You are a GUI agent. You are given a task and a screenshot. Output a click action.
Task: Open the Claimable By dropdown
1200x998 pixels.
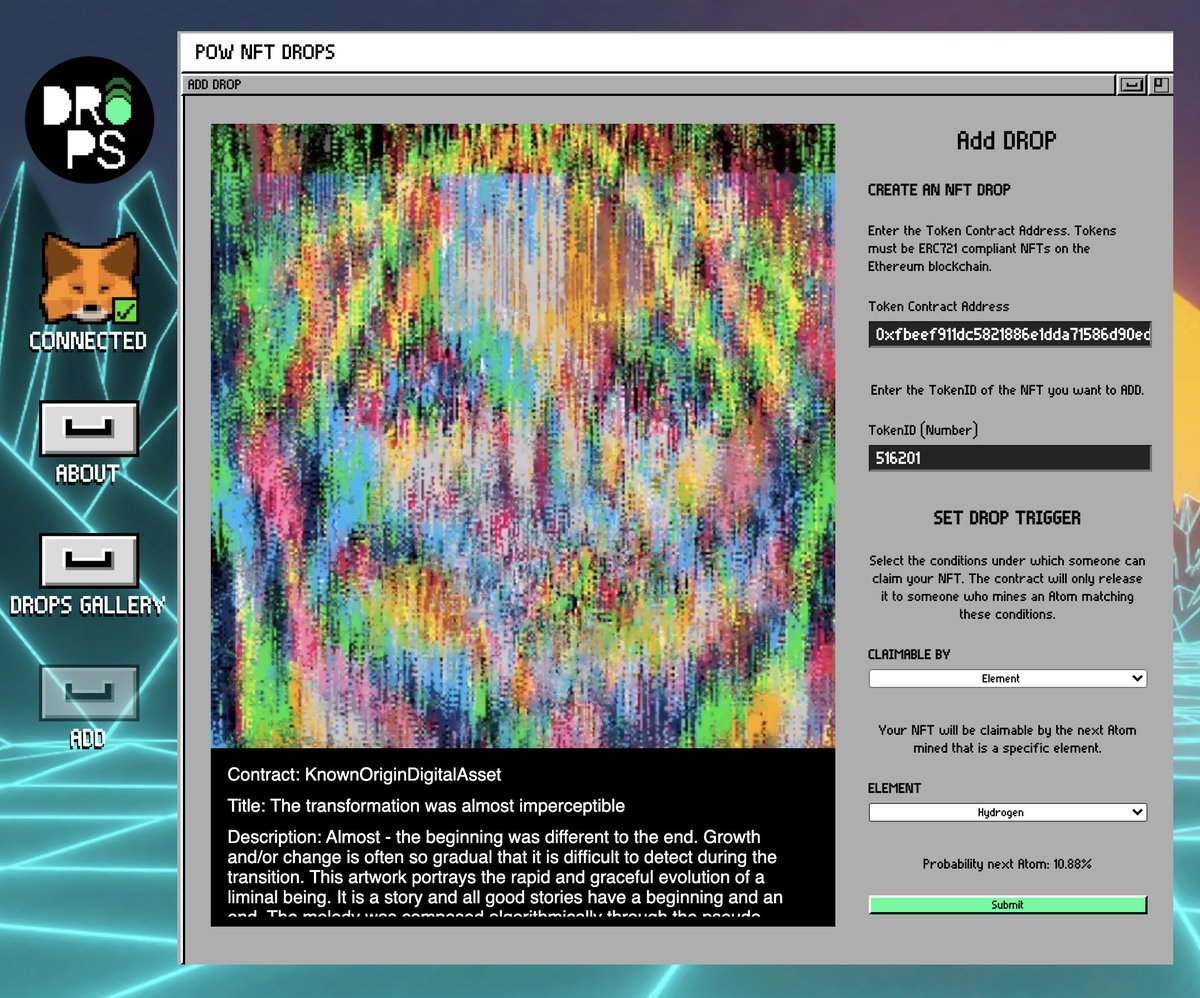tap(1007, 679)
